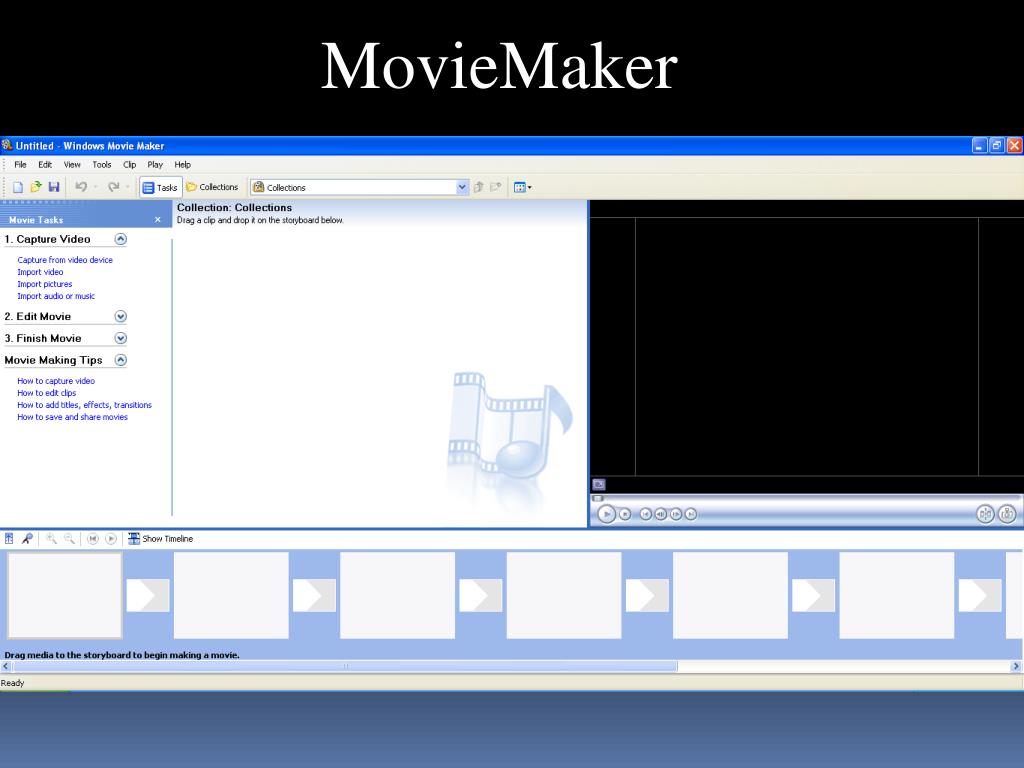The height and width of the screenshot is (768, 1024).
Task: Click the storyboard scroll right arrow
Action: click(x=1016, y=667)
